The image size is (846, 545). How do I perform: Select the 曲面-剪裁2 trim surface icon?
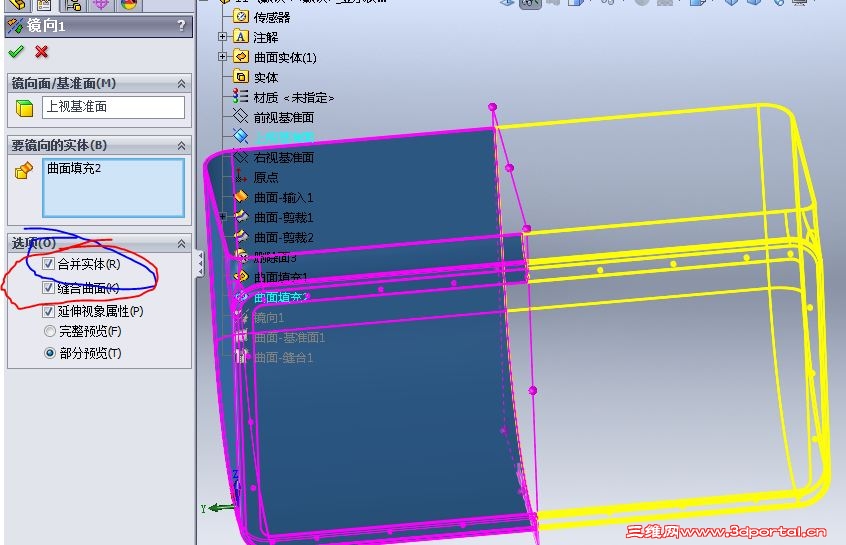[241, 237]
